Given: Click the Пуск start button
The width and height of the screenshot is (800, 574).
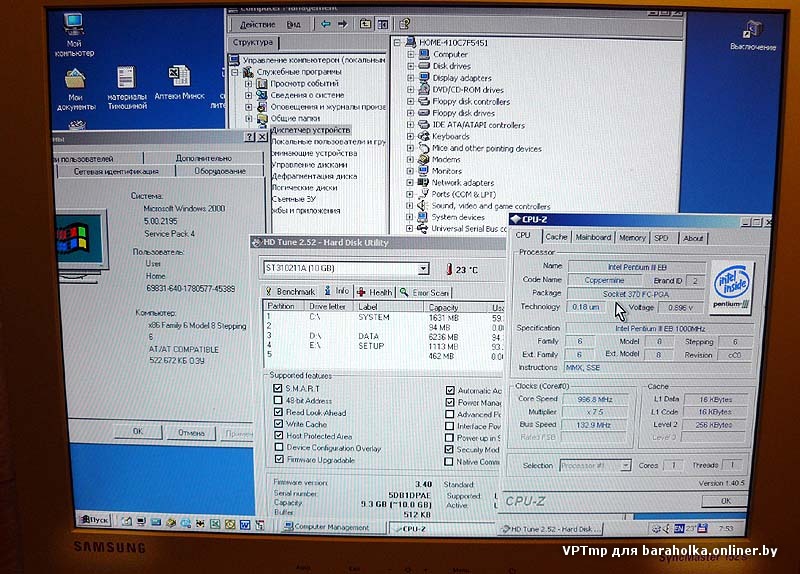Looking at the screenshot, I should (x=95, y=520).
